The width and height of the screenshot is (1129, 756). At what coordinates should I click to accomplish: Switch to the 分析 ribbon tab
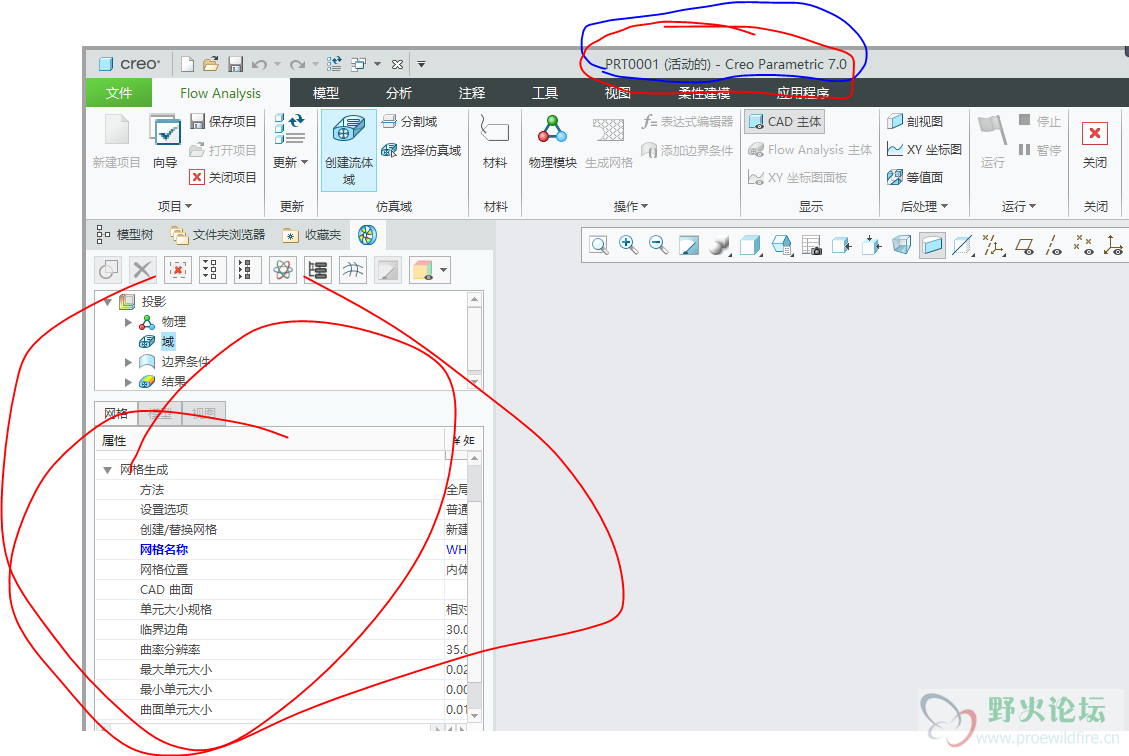pyautogui.click(x=399, y=93)
